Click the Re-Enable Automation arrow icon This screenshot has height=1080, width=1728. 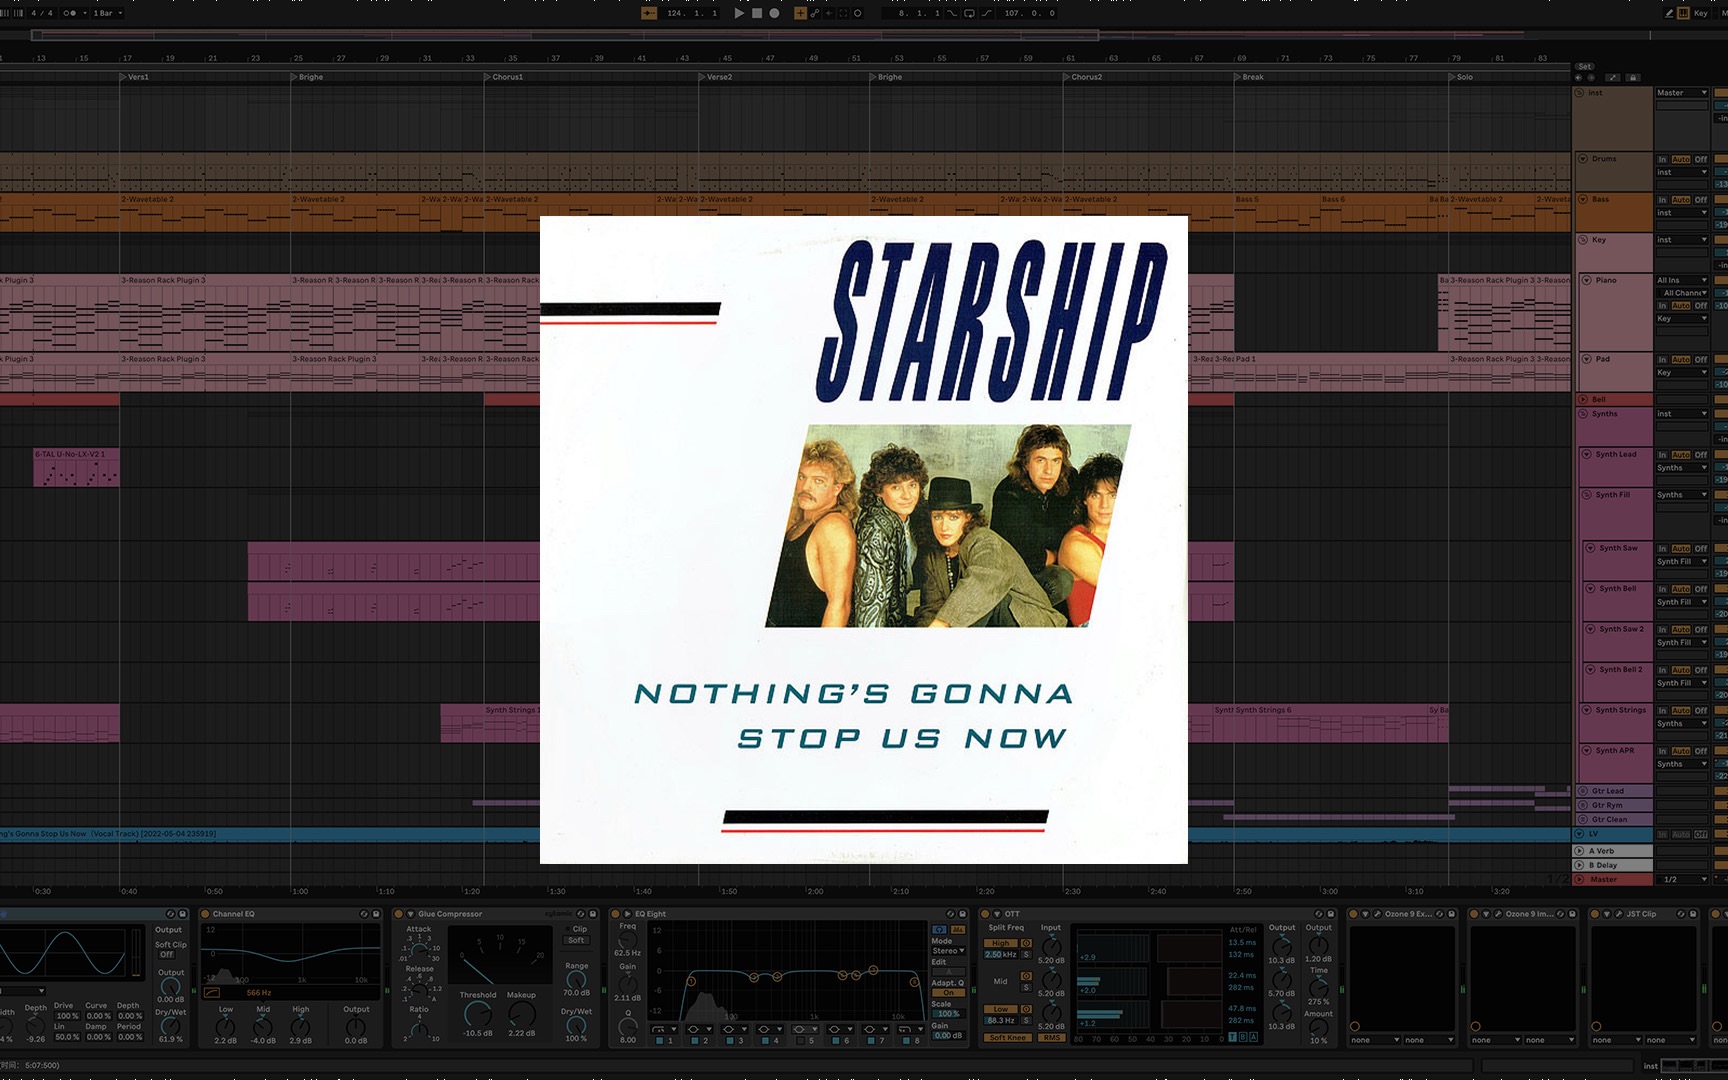(x=829, y=13)
